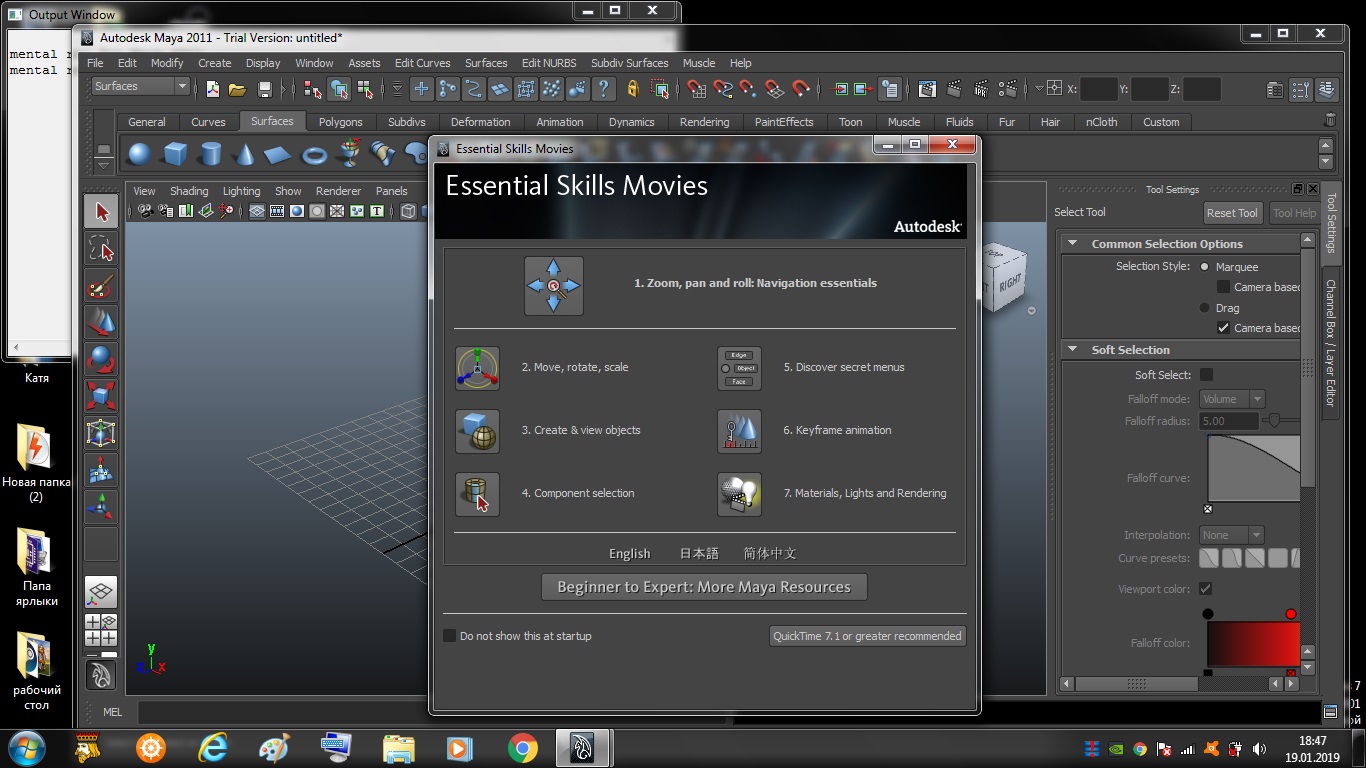
Task: Open the Channel Box / Layer Editor tab
Action: point(1331,342)
